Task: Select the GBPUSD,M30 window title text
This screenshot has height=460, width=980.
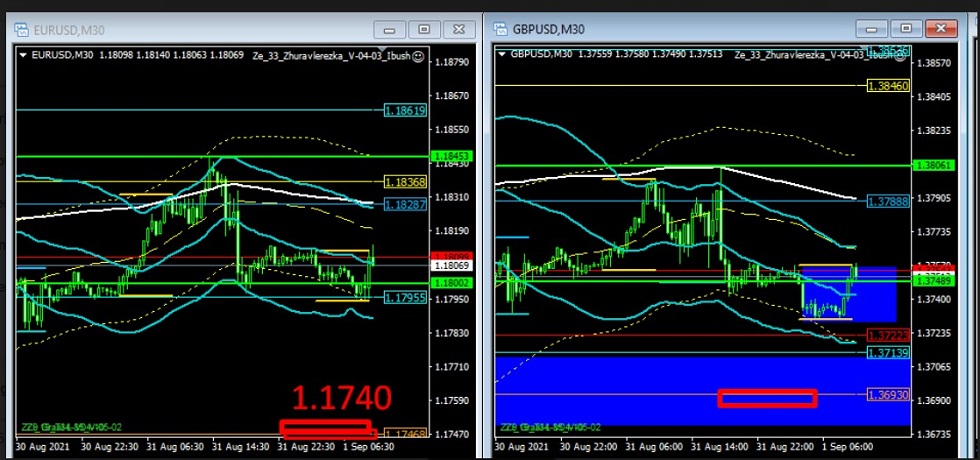Action: pyautogui.click(x=548, y=29)
